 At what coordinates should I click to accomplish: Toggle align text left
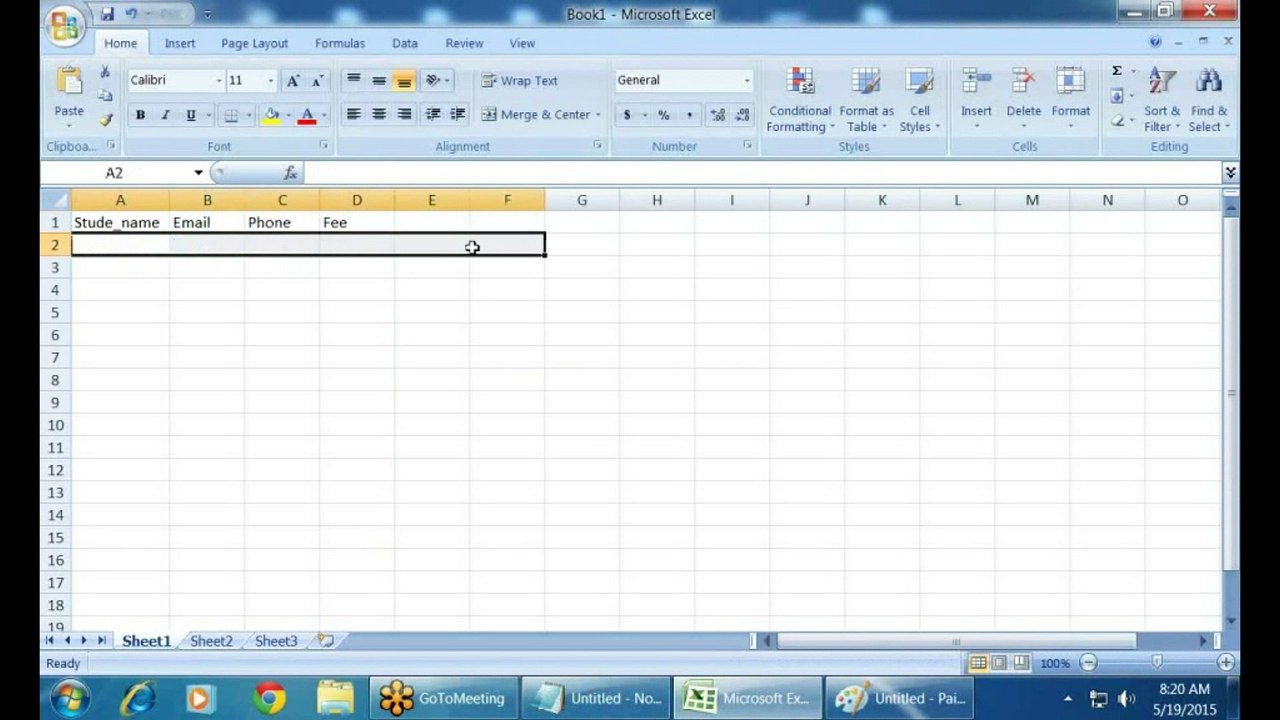353,114
